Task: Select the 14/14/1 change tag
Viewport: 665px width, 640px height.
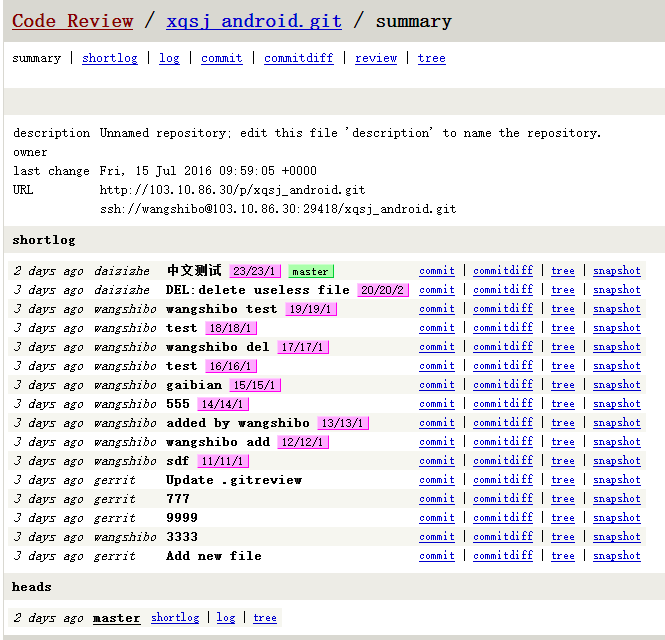Action: pos(223,404)
